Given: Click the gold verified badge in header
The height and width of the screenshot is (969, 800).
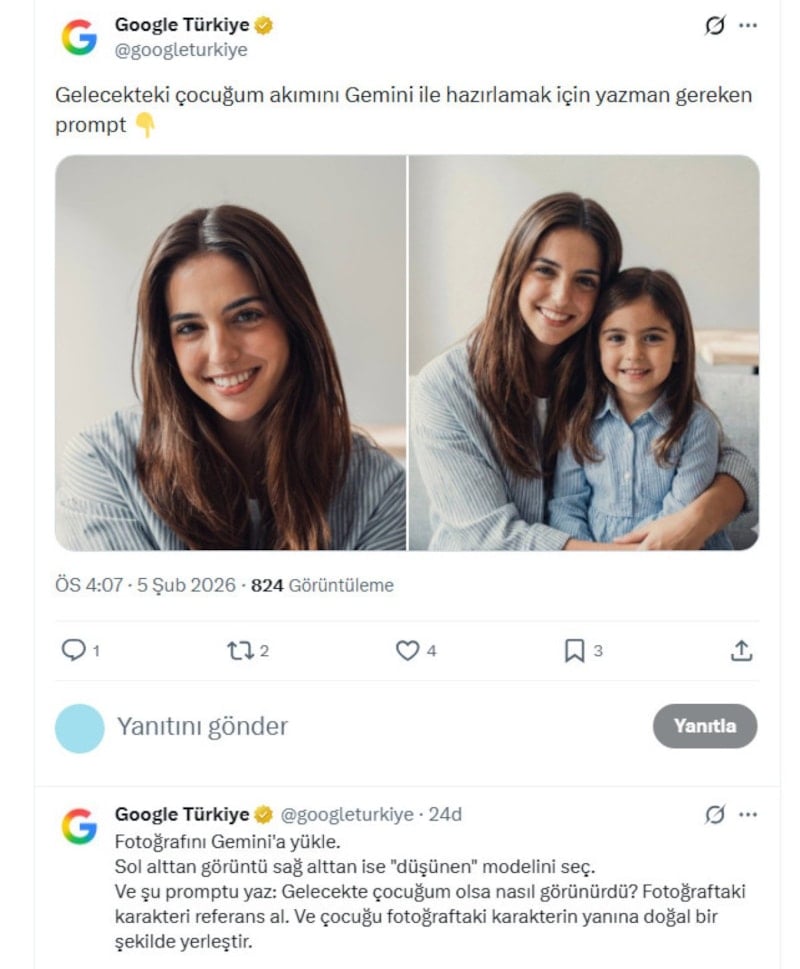Looking at the screenshot, I should [265, 25].
